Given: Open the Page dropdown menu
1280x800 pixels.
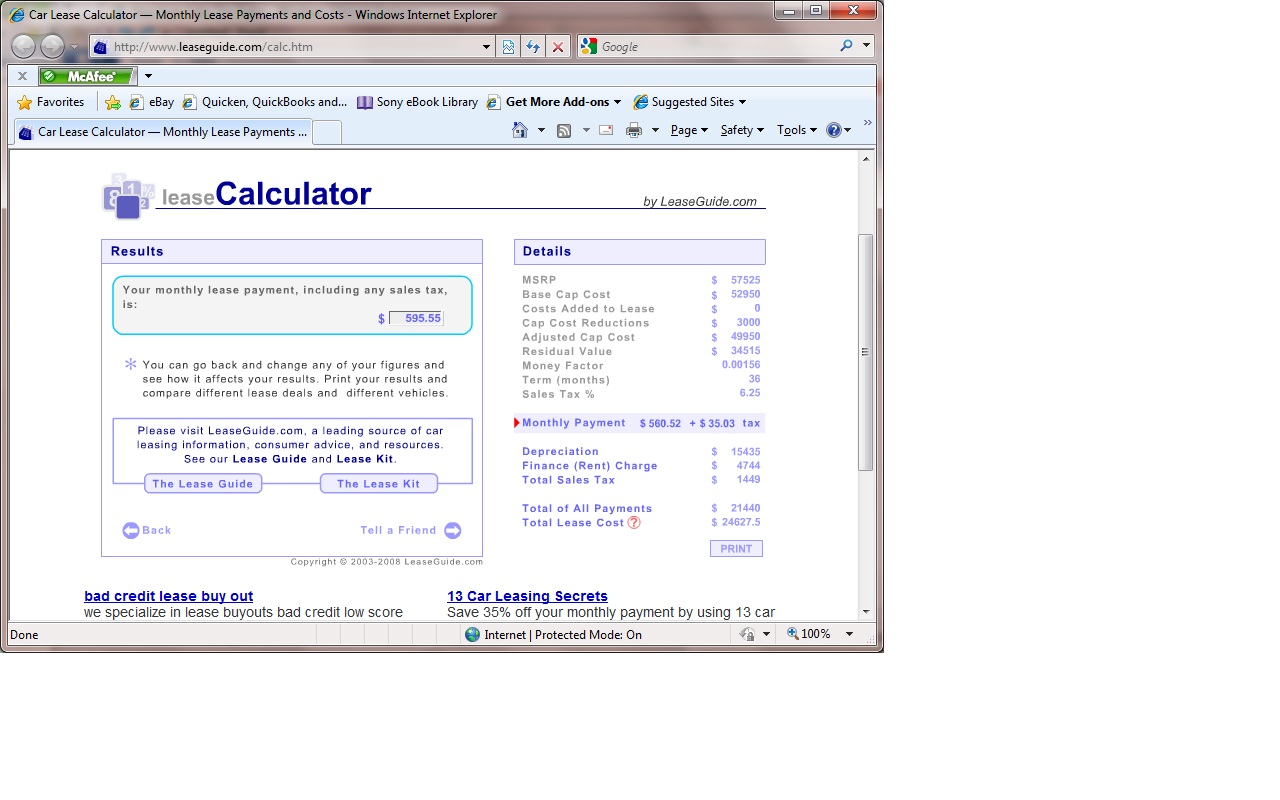Looking at the screenshot, I should click(689, 130).
